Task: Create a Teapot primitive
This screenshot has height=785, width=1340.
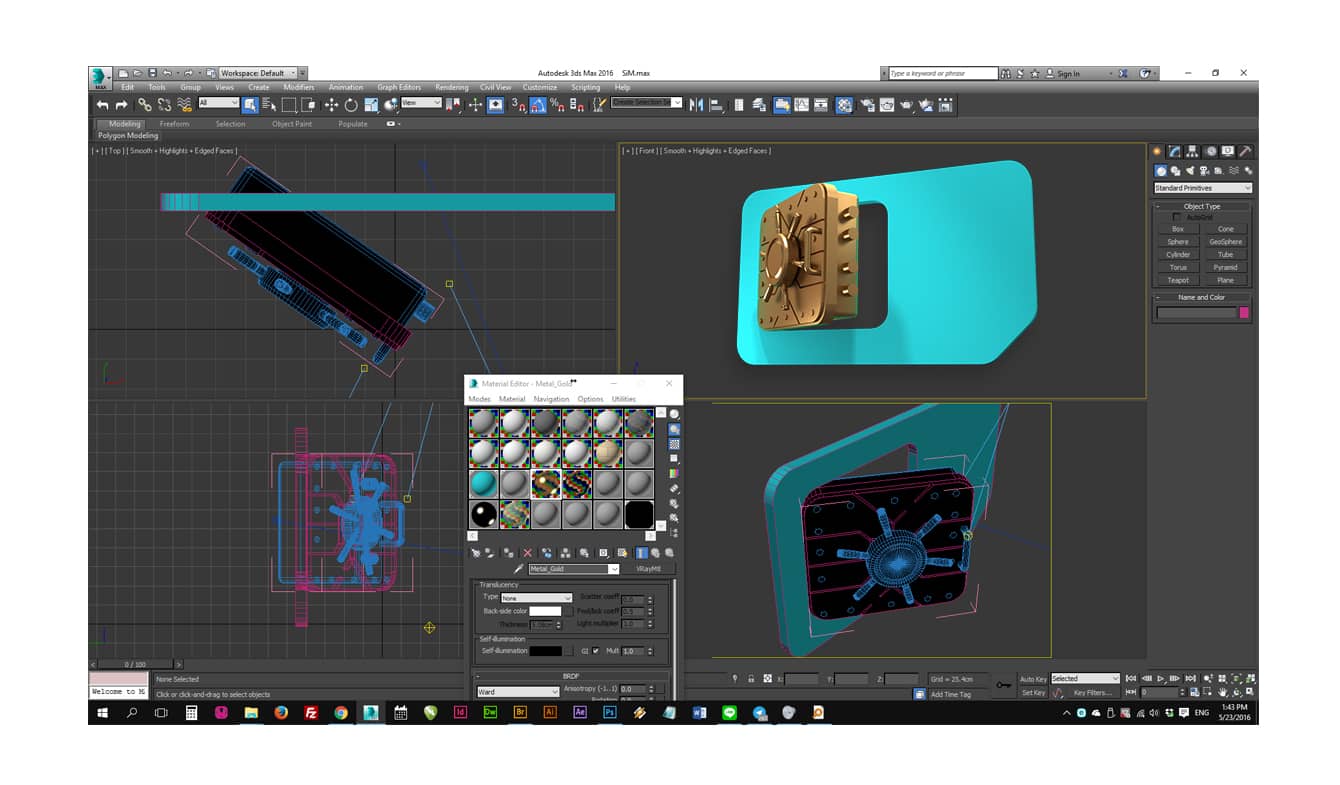Action: click(x=1178, y=280)
